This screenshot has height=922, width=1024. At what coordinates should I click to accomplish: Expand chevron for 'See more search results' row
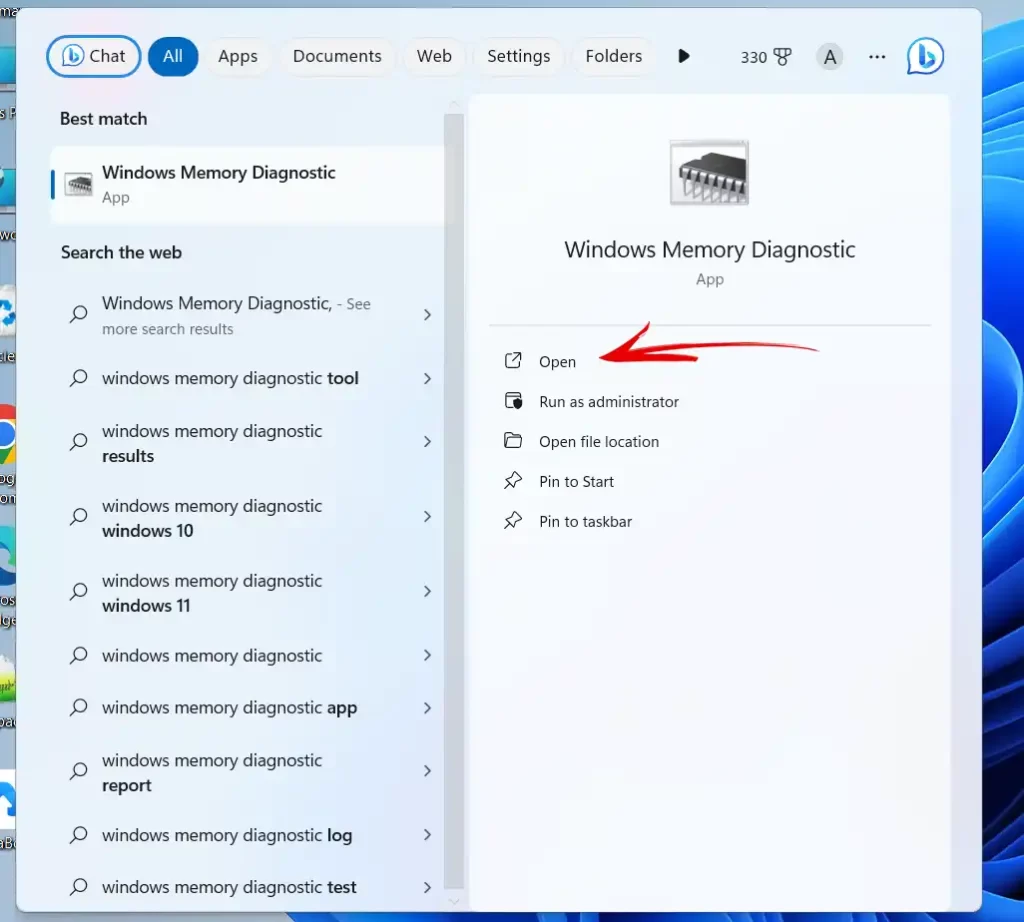[427, 315]
